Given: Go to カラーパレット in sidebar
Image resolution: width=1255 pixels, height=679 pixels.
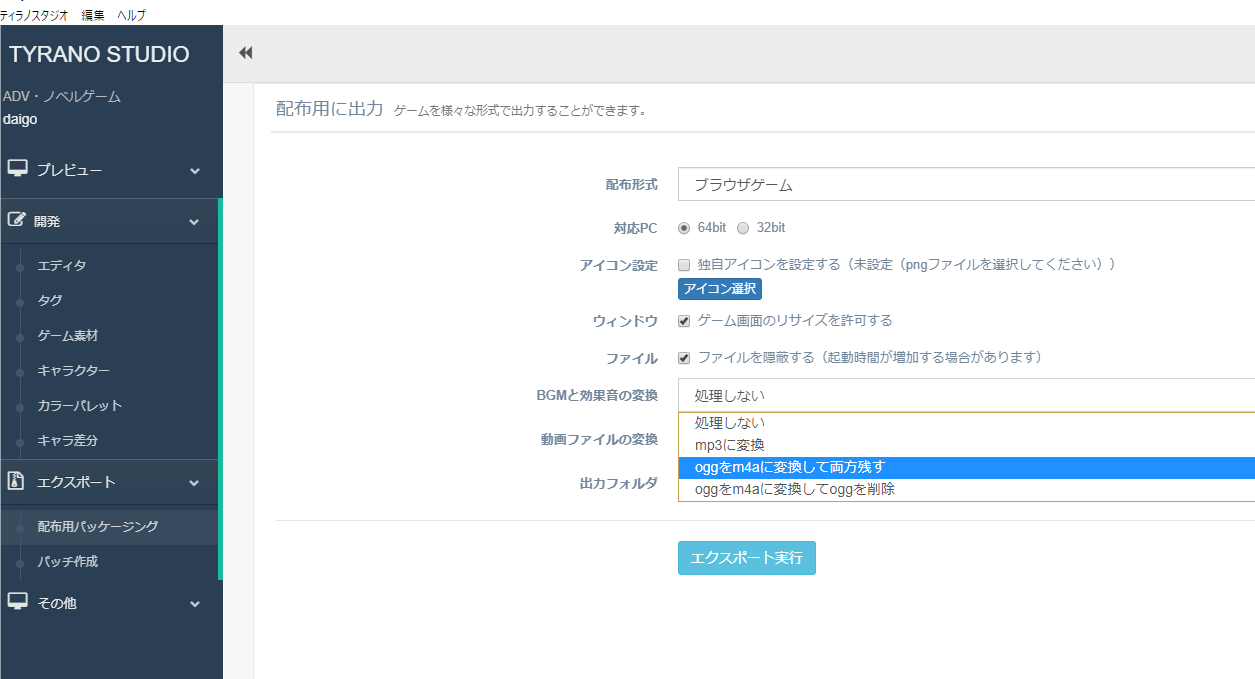Looking at the screenshot, I should (80, 405).
